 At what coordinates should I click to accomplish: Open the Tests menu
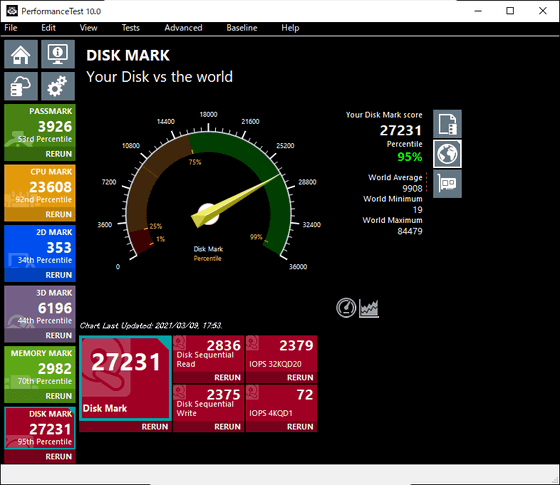tap(130, 28)
